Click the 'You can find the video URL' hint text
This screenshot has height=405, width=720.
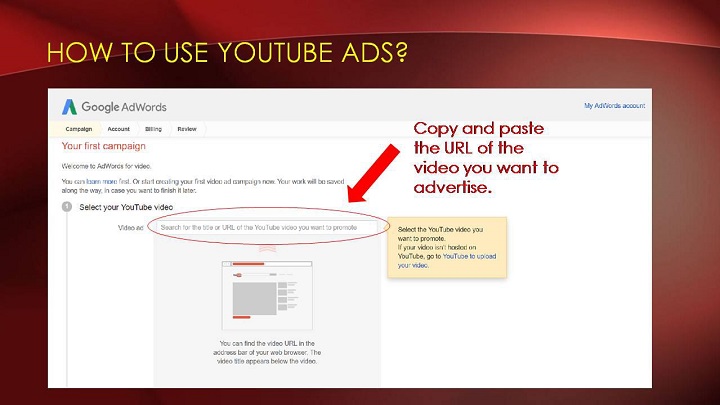coord(267,352)
